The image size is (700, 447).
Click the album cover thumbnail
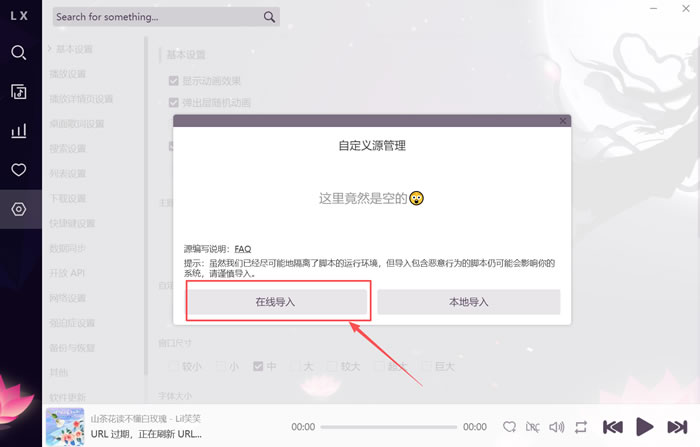[65, 426]
